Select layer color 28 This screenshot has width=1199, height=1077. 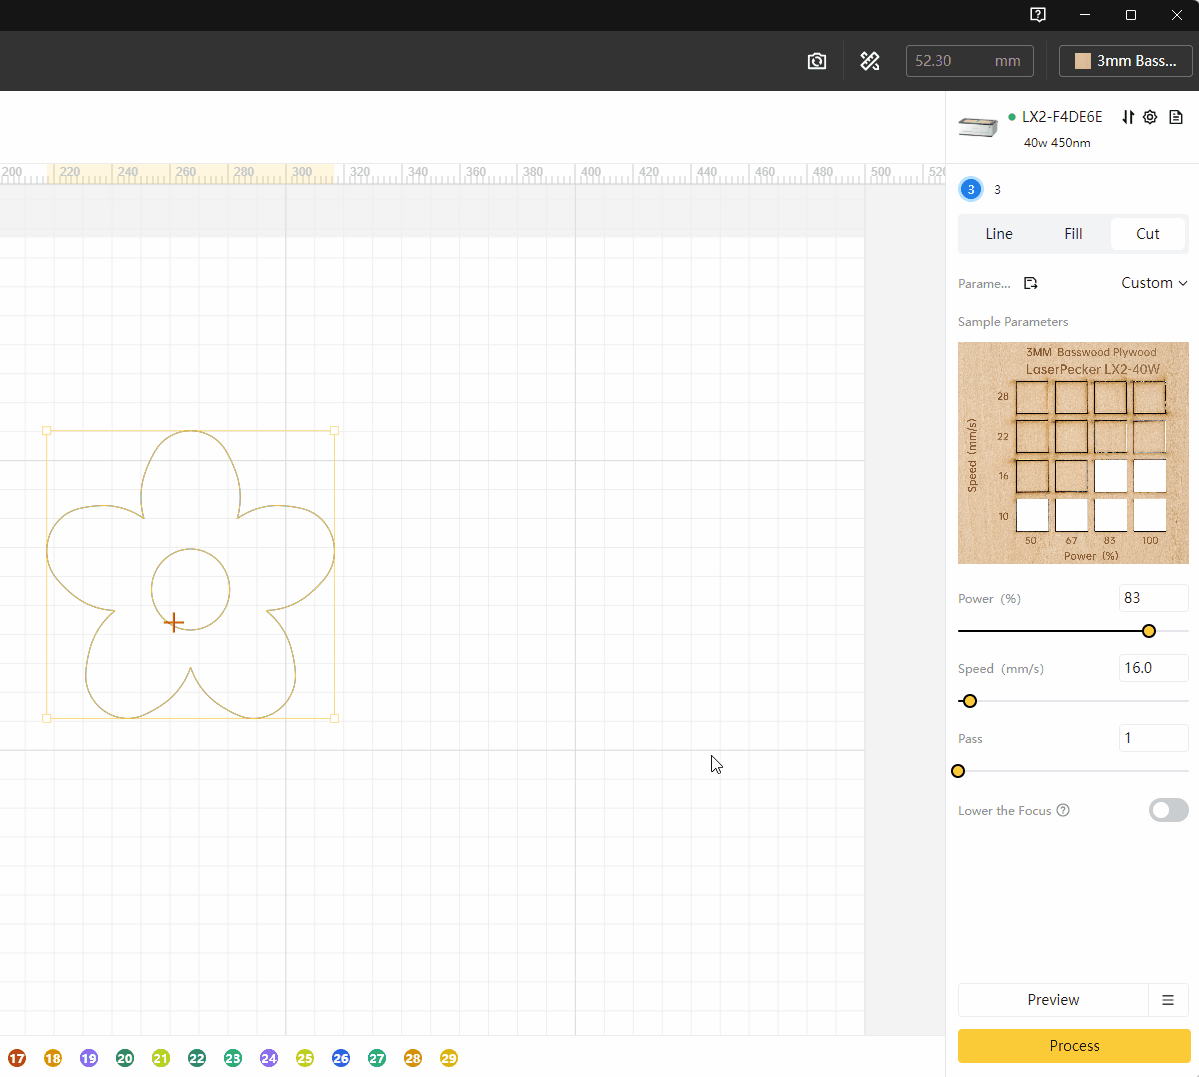point(412,1058)
